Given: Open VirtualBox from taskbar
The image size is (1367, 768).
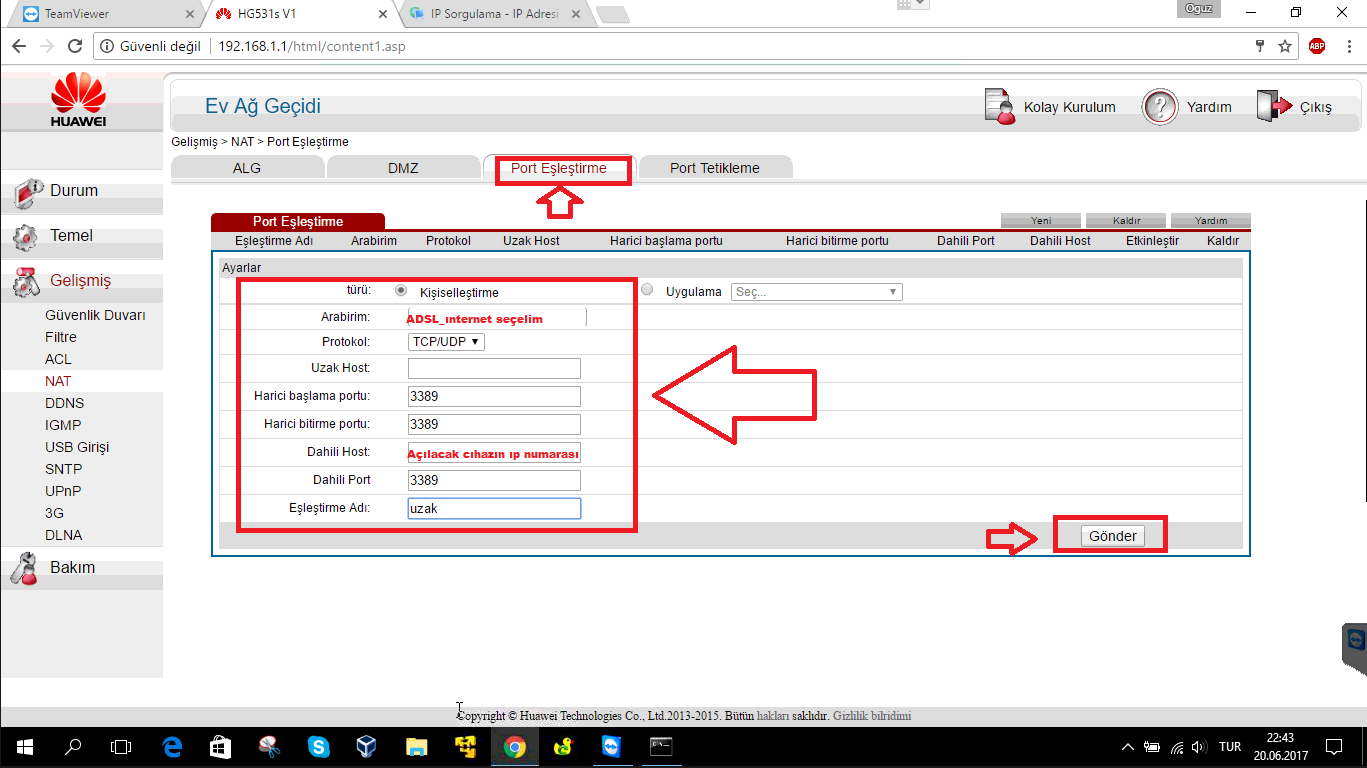Looking at the screenshot, I should pos(367,746).
